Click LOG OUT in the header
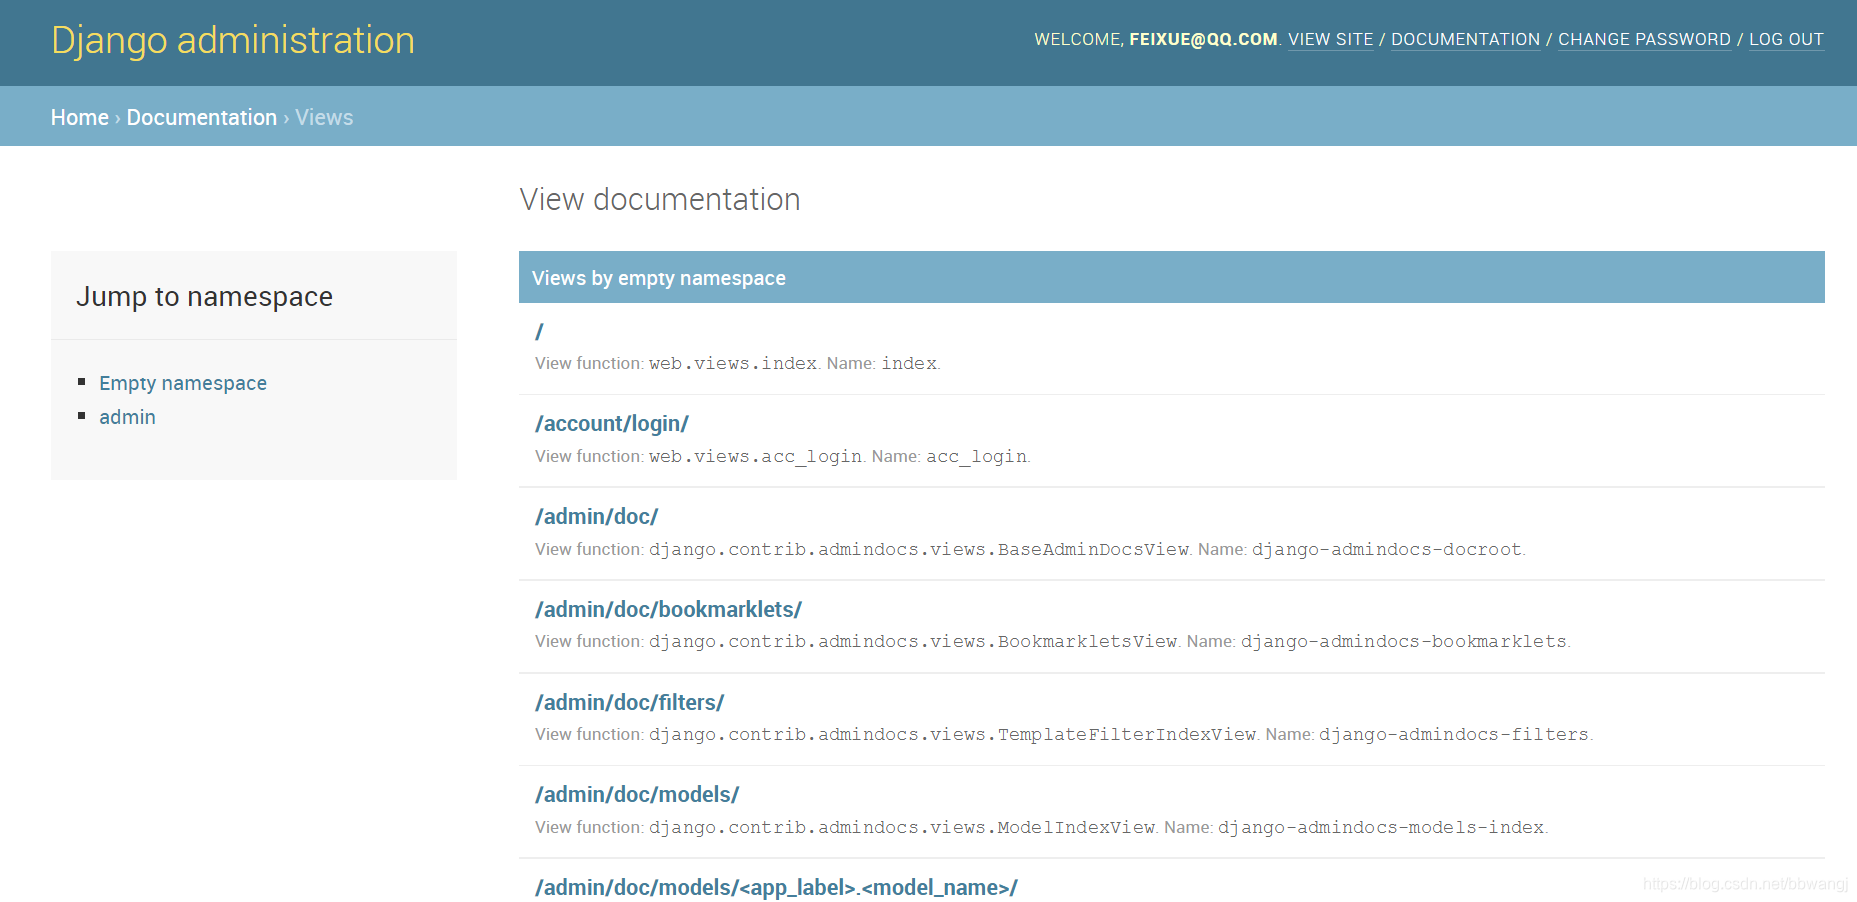Viewport: 1857px width, 902px height. (1786, 40)
